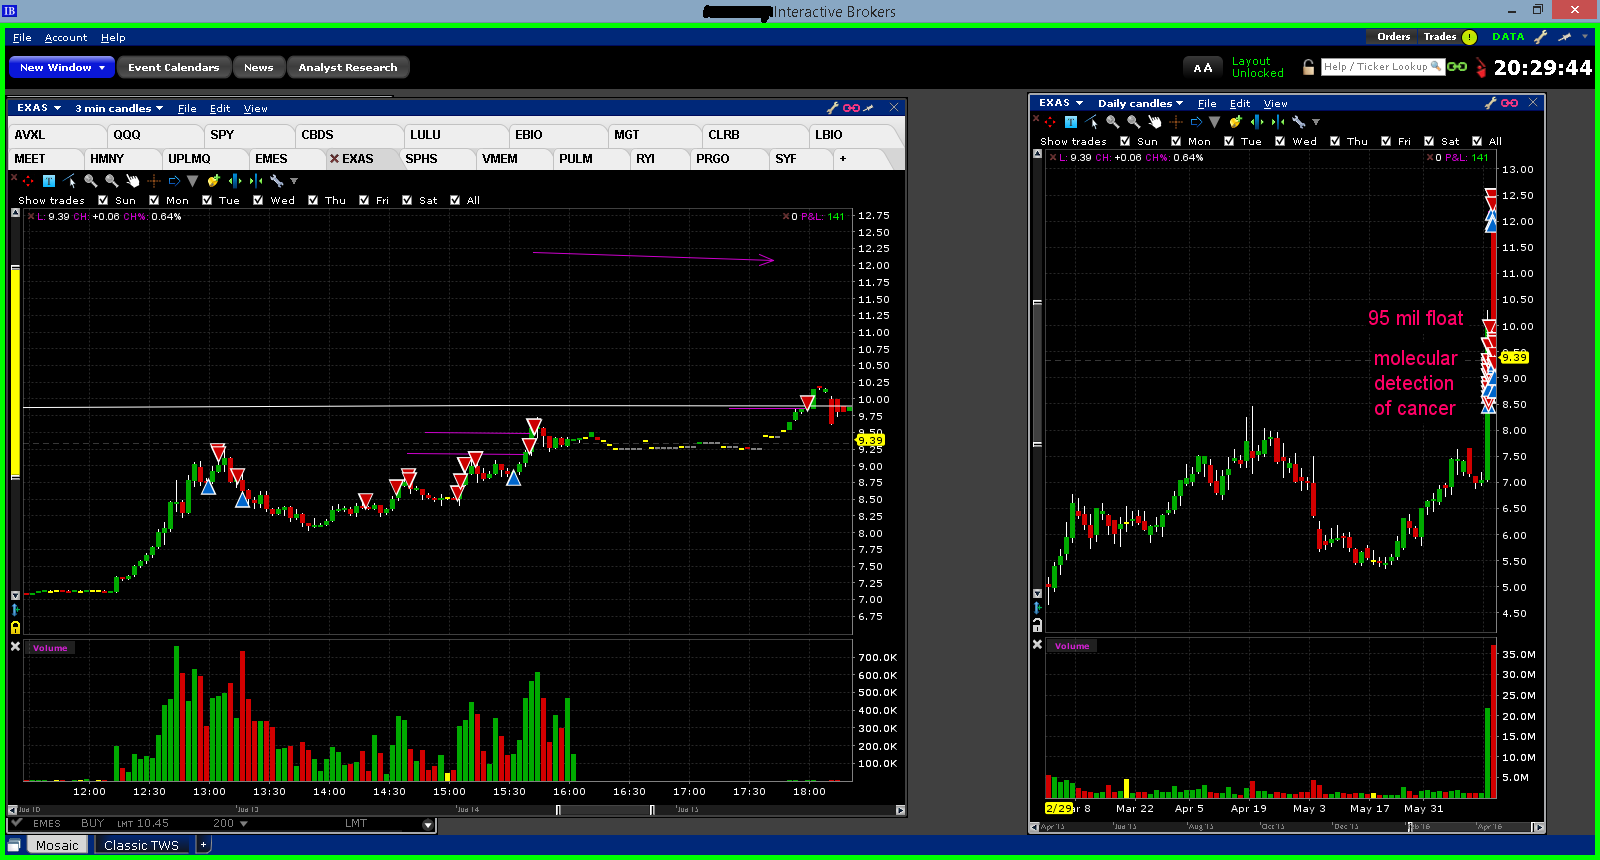Open chart settings wrench in left chart toolbar
This screenshot has width=1600, height=860.
[x=277, y=181]
